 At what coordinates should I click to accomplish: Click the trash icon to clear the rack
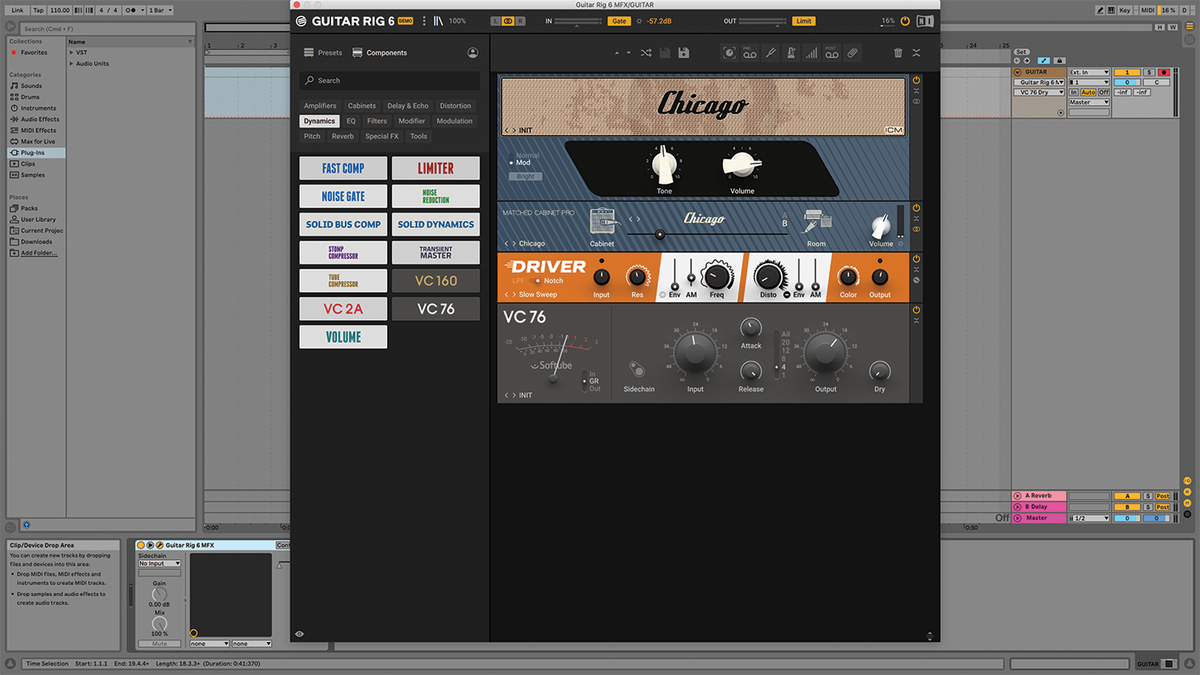click(897, 53)
